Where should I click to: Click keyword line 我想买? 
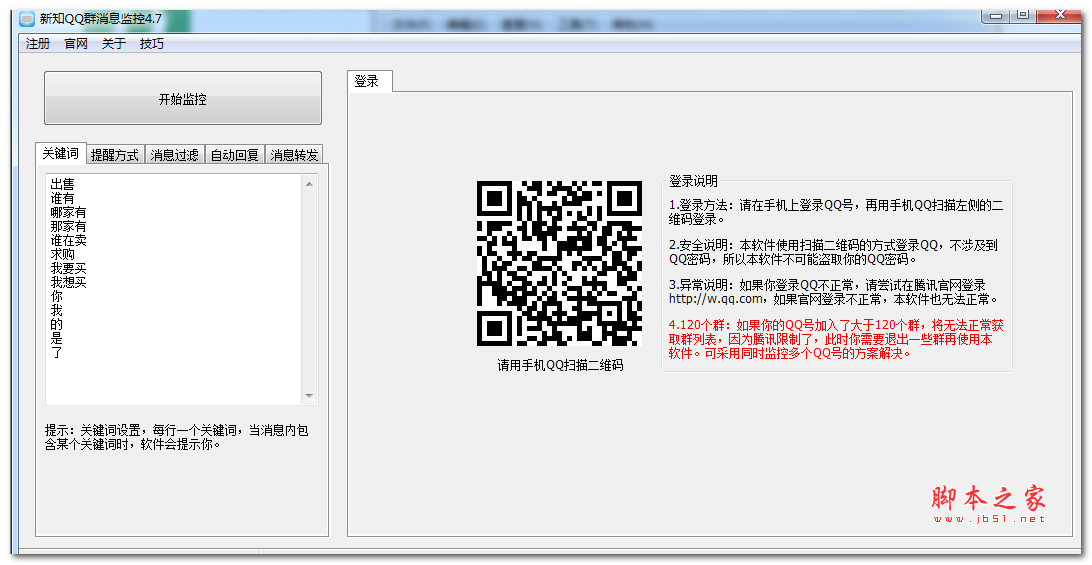pos(68,282)
